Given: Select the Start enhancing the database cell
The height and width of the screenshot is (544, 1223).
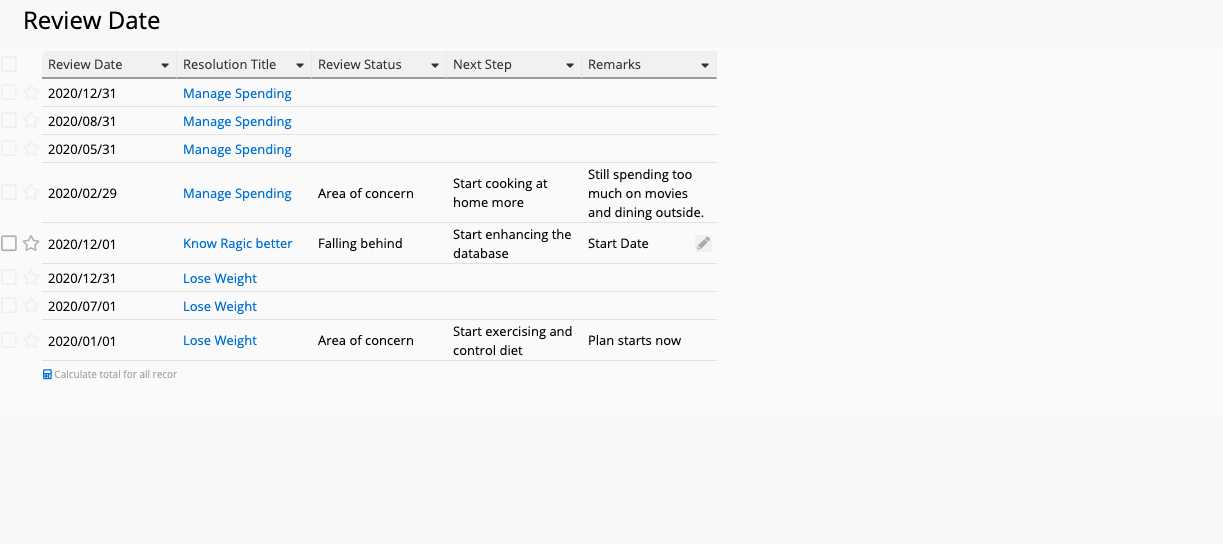Looking at the screenshot, I should click(514, 243).
